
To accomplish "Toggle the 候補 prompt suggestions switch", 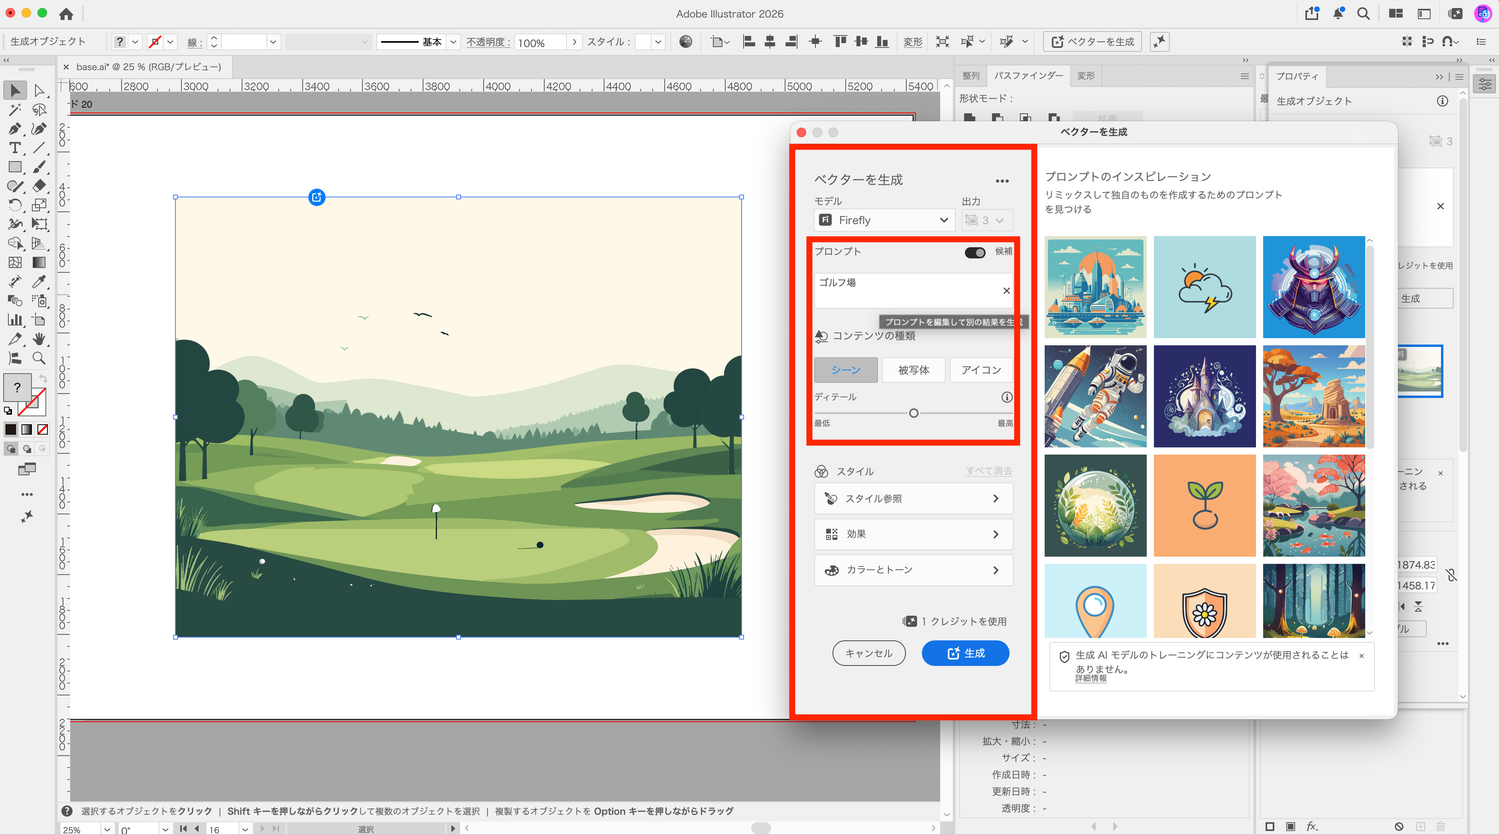I will [975, 252].
